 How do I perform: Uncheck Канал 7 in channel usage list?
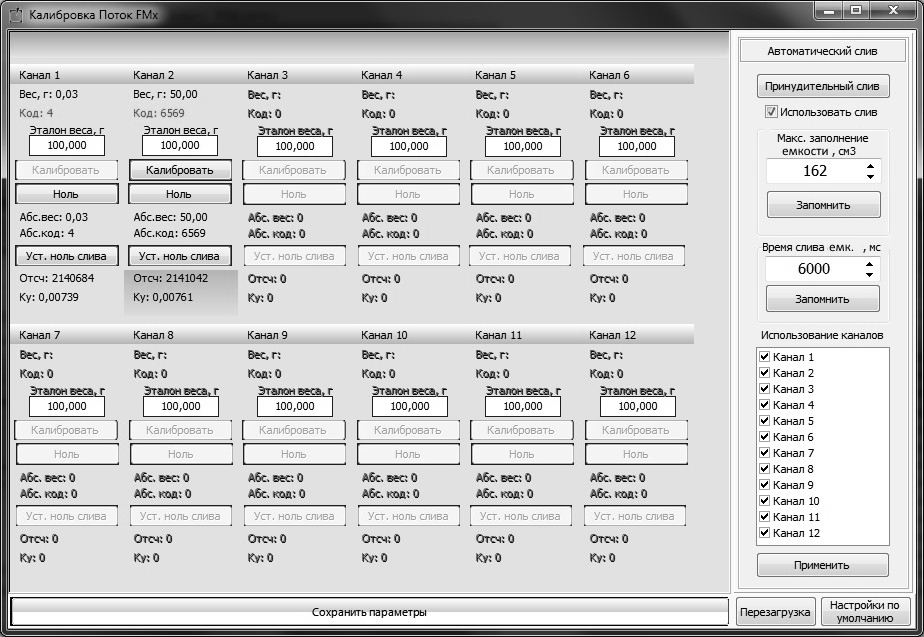pyautogui.click(x=764, y=453)
